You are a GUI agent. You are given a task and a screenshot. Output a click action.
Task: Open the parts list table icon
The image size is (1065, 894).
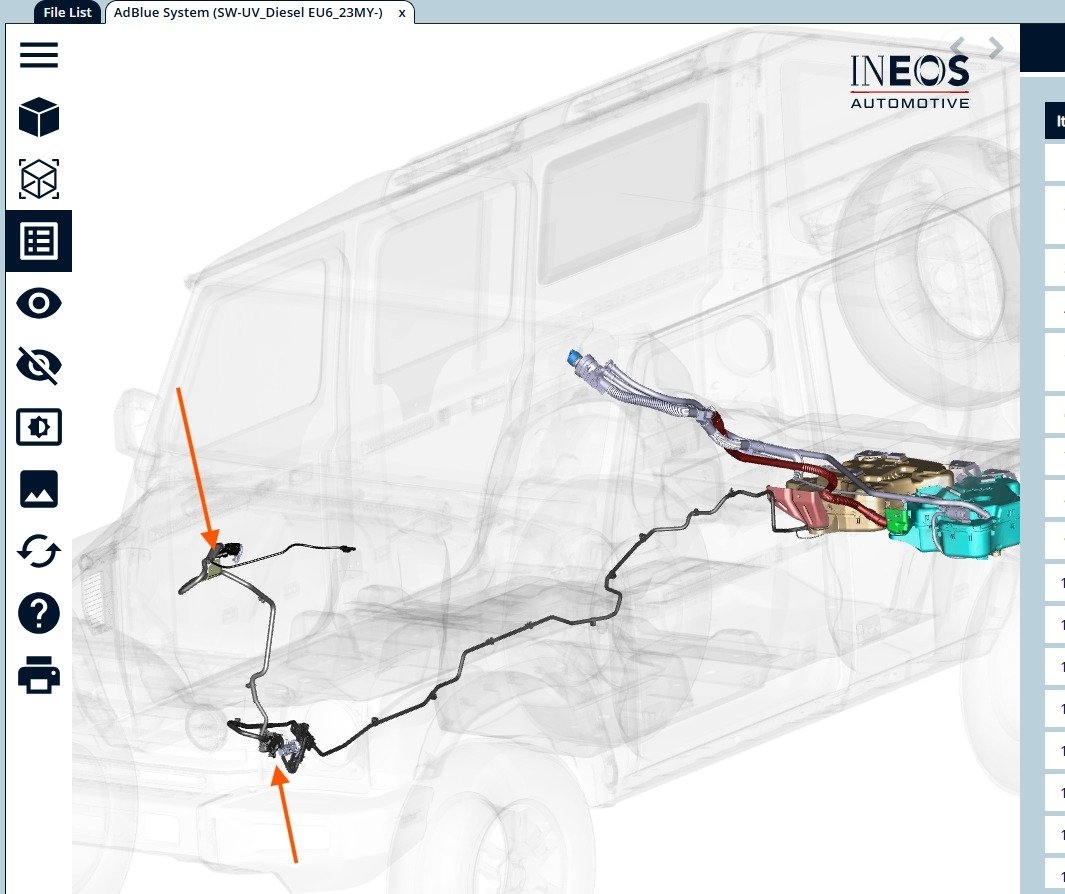pos(39,241)
